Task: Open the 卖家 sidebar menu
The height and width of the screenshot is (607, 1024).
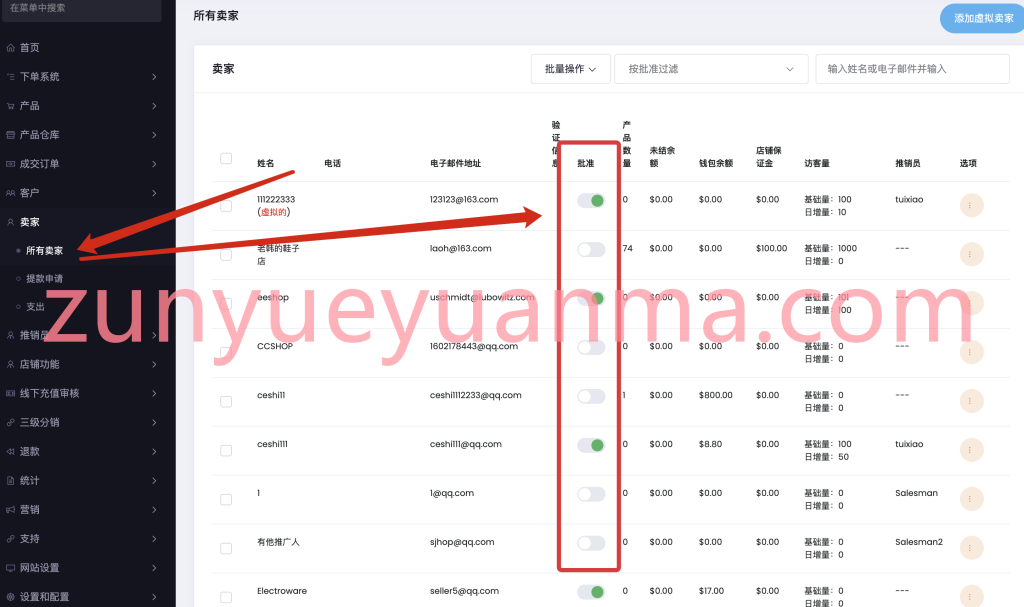Action: click(x=29, y=222)
